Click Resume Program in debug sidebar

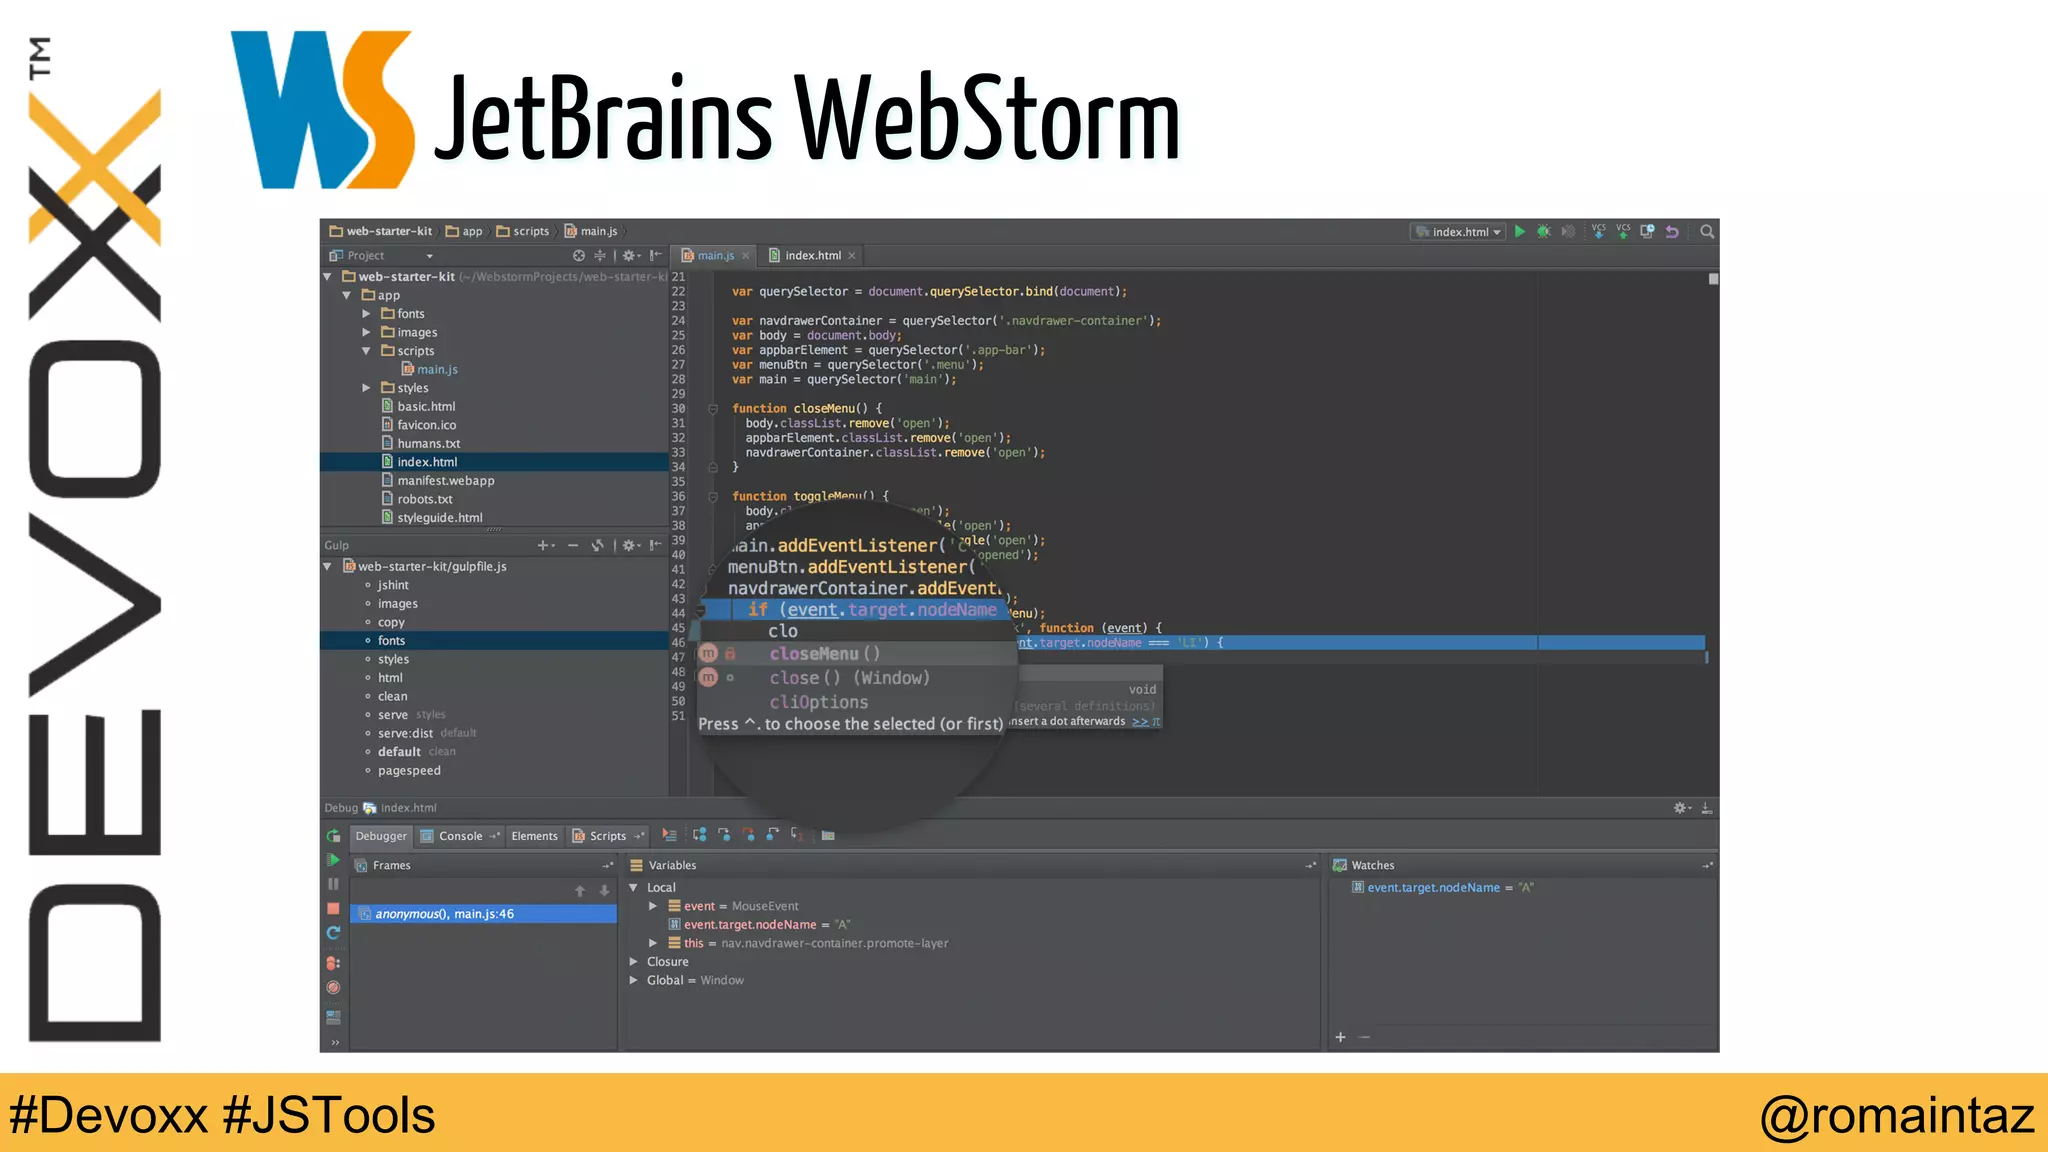pos(334,860)
